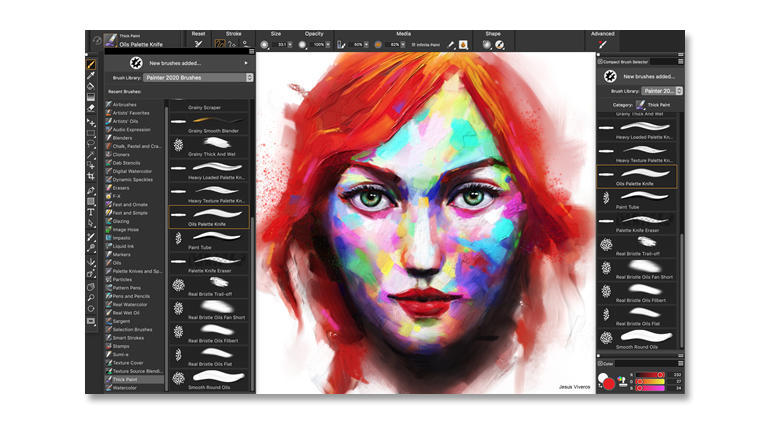Open the Opacity value dropdown arrow
770x433 pixels.
328,45
